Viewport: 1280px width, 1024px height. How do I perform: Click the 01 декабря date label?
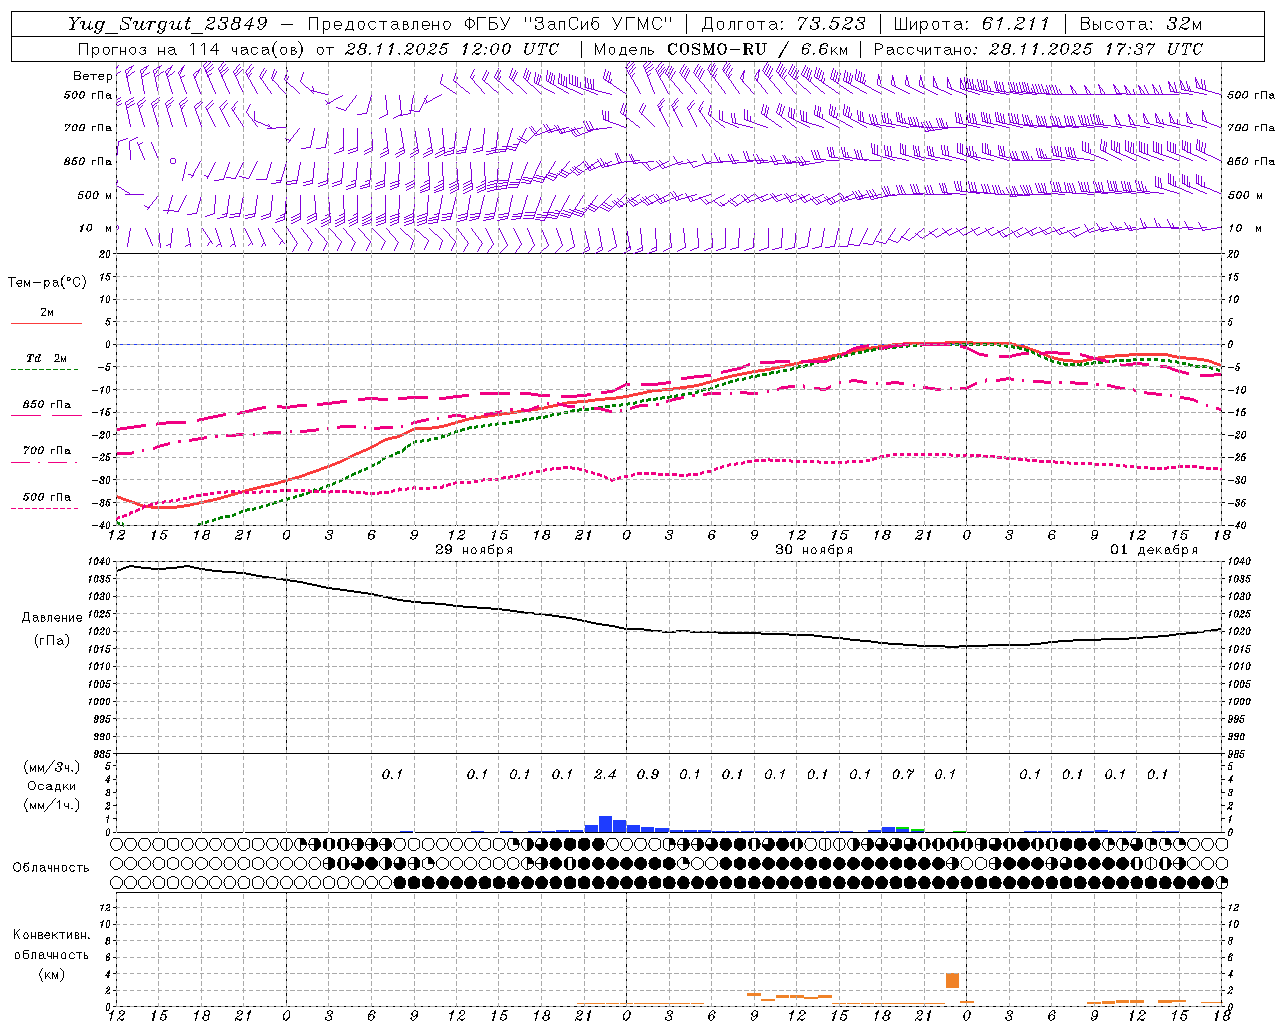point(1154,550)
